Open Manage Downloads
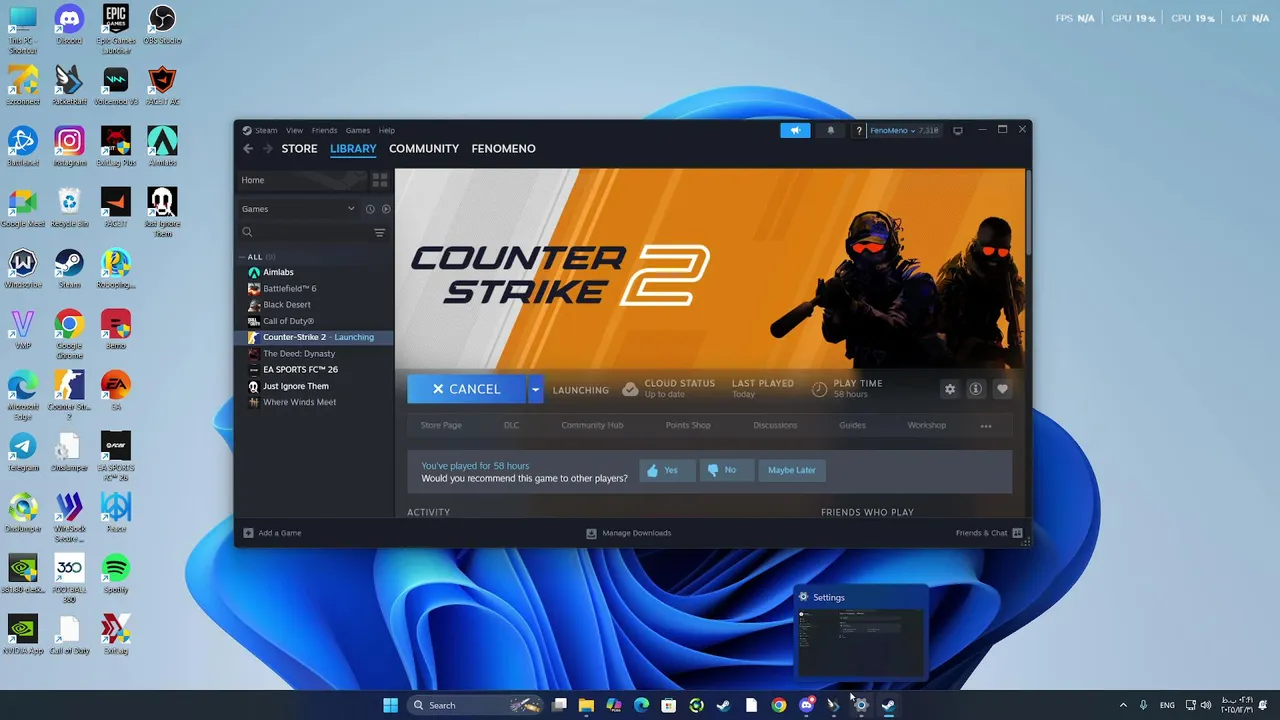This screenshot has width=1280, height=720. [x=628, y=533]
